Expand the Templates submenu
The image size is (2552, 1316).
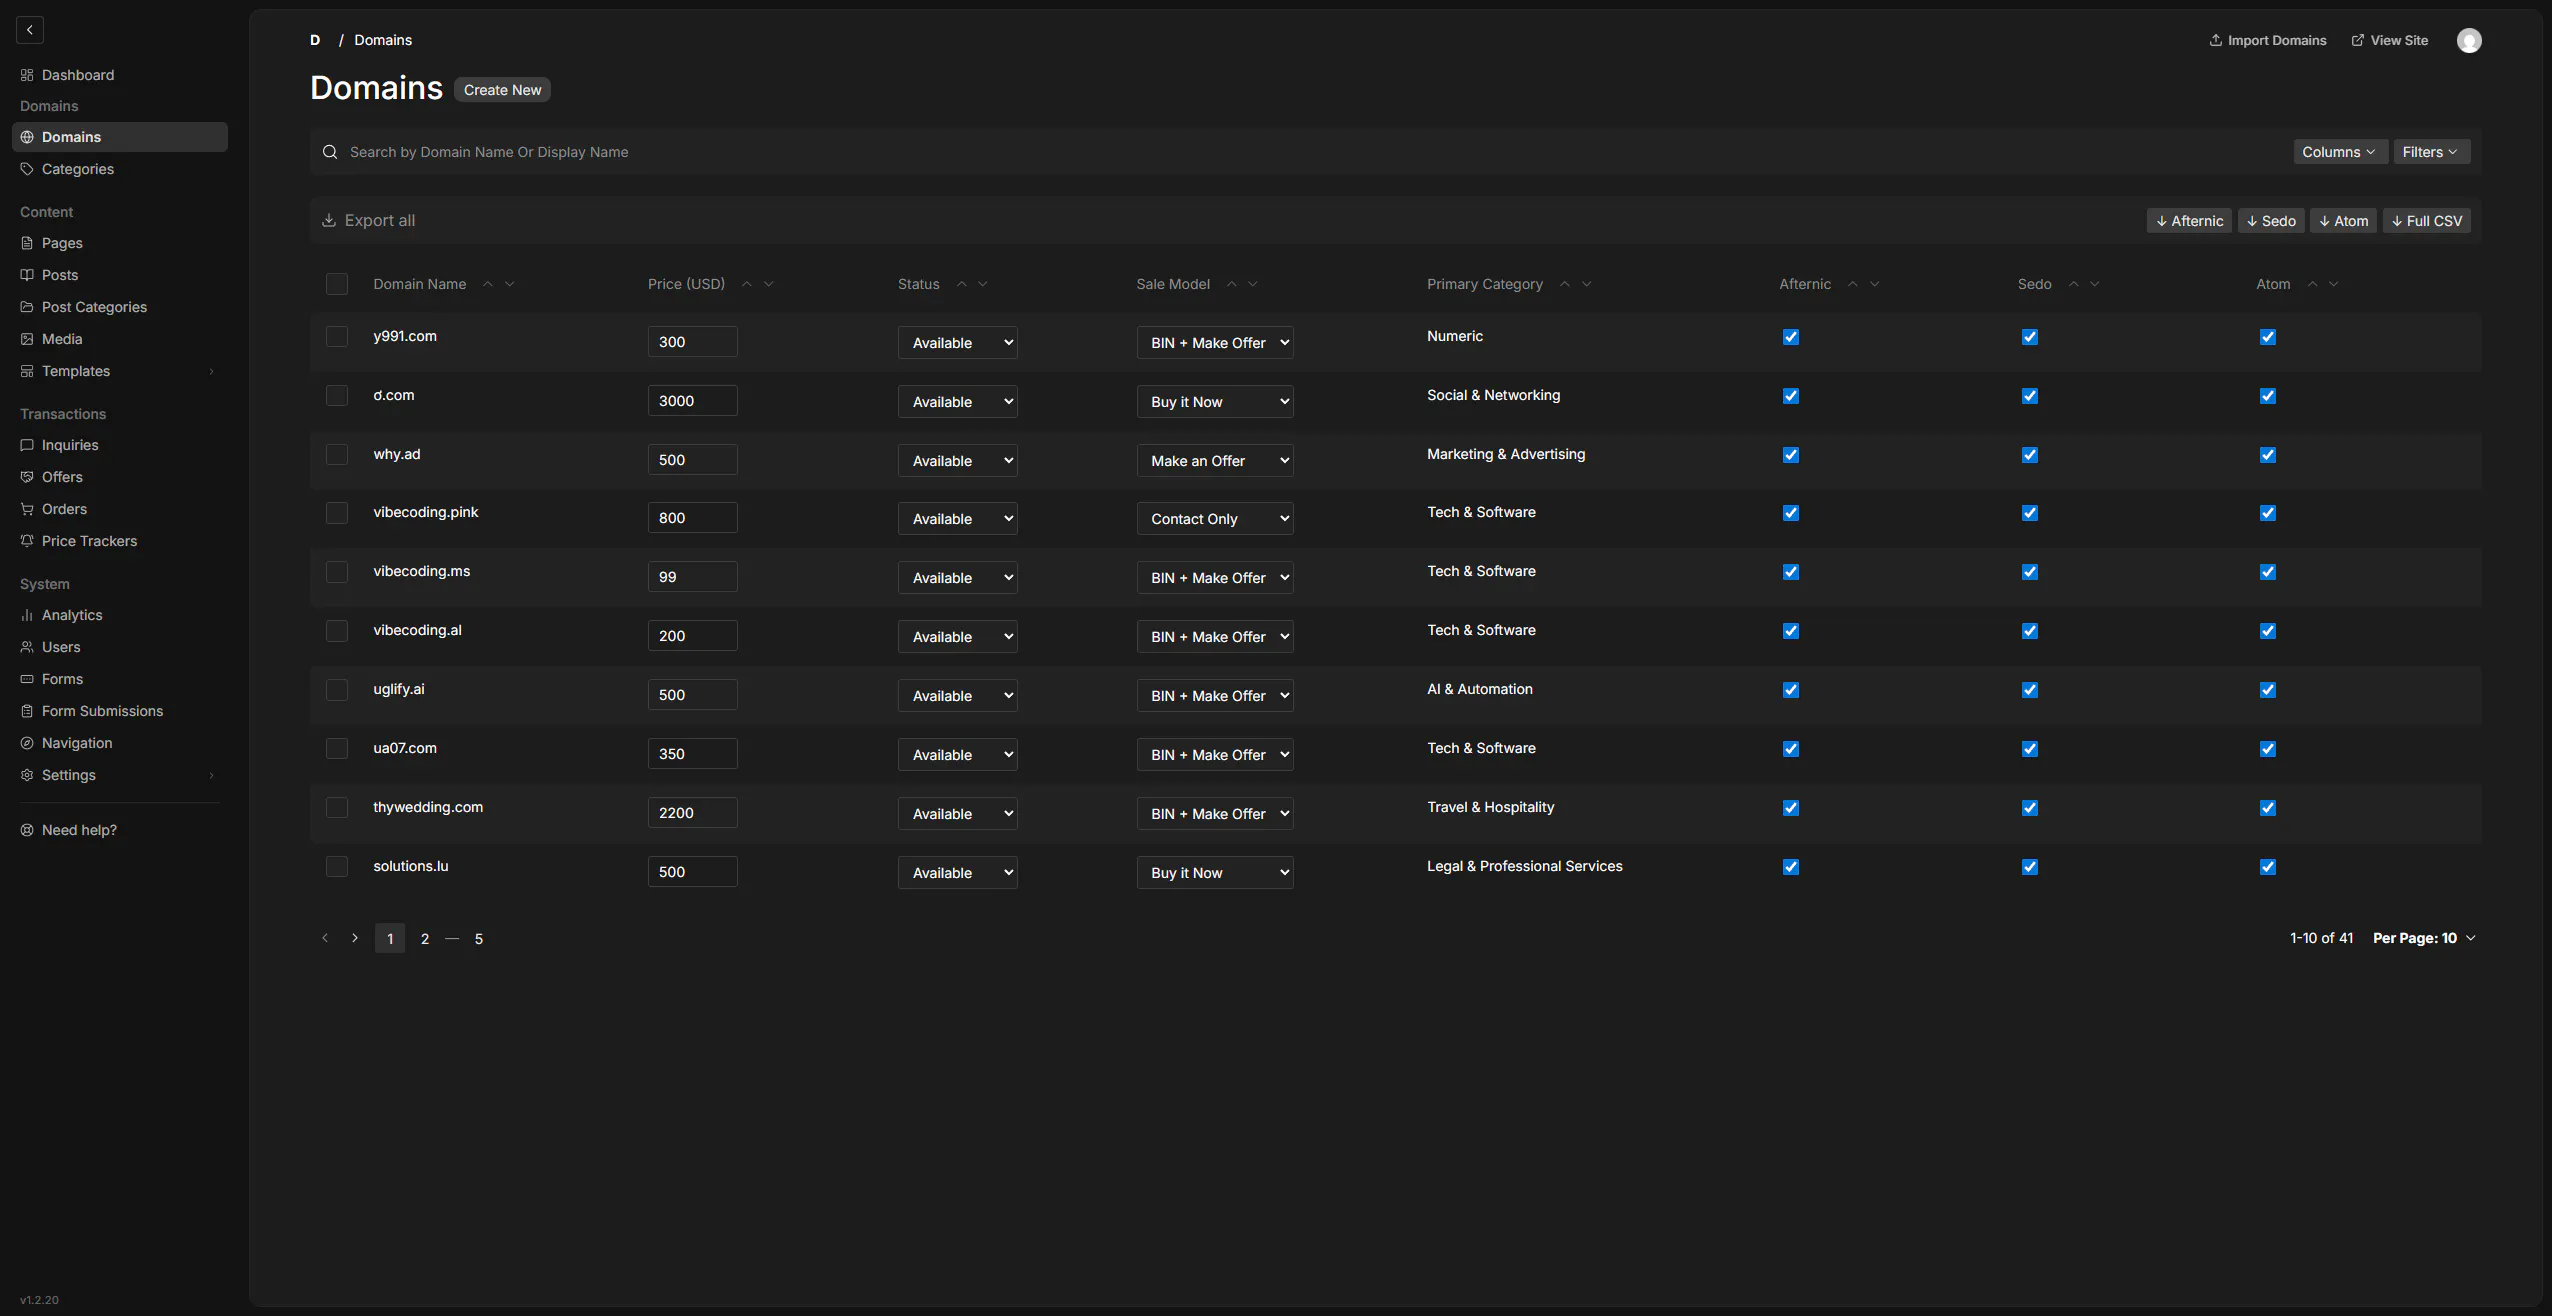pyautogui.click(x=211, y=371)
